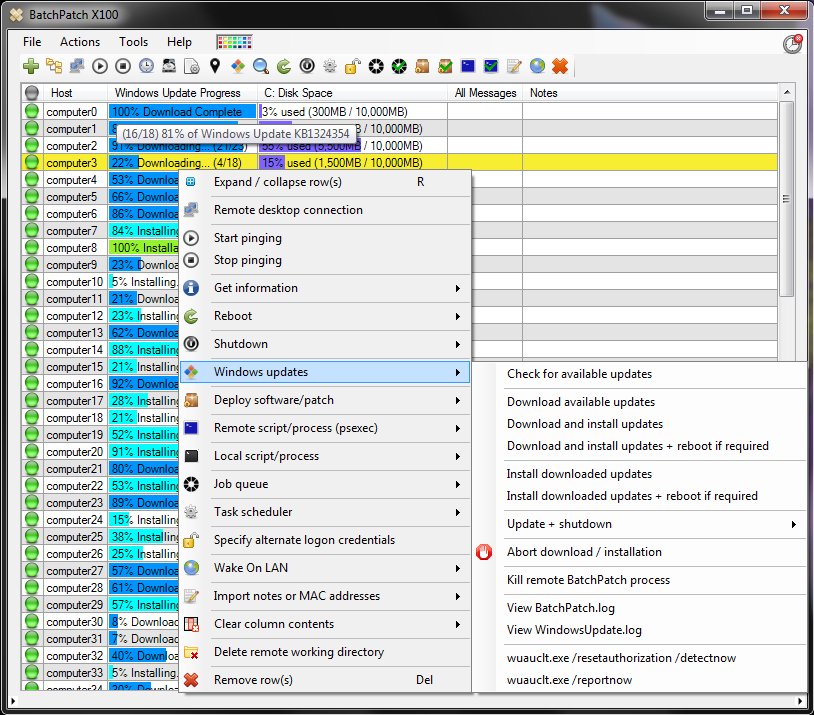Select Start pinging in context menu
Screen dimensions: 814x715
(x=325, y=238)
